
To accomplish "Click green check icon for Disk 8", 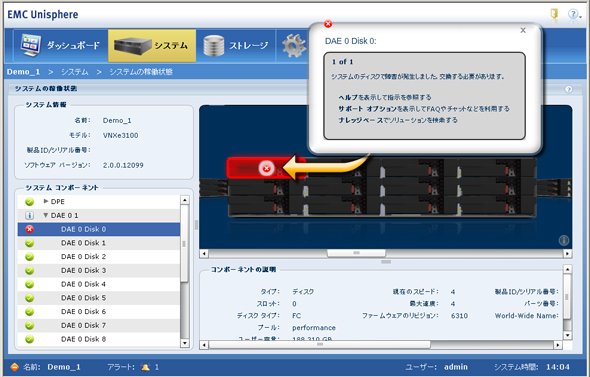I will 29,339.
